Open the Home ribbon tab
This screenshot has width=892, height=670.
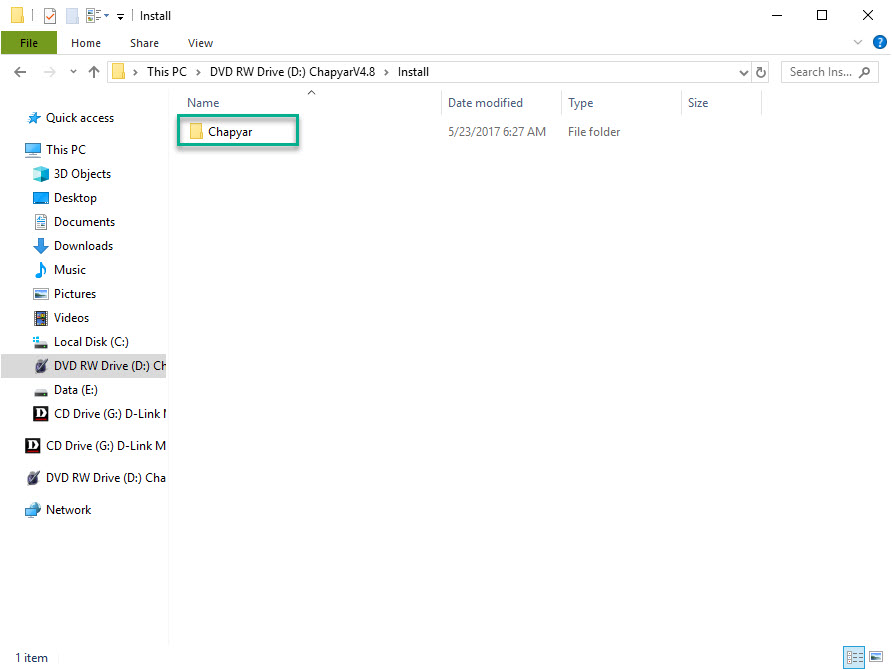(86, 43)
